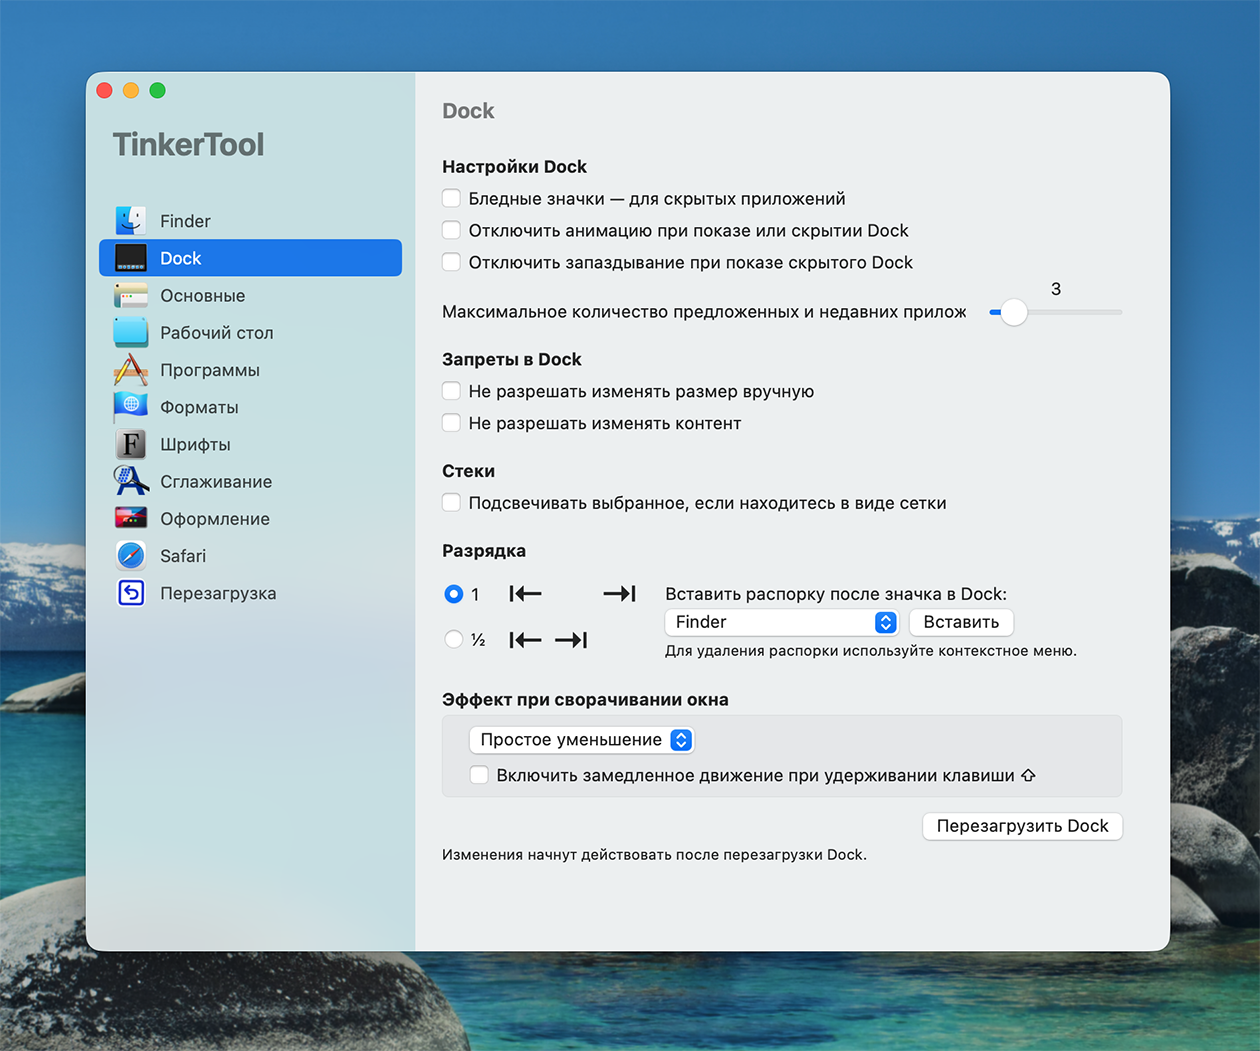Viewport: 1260px width, 1051px height.
Task: Click the Finder icon in the sidebar
Action: [131, 221]
